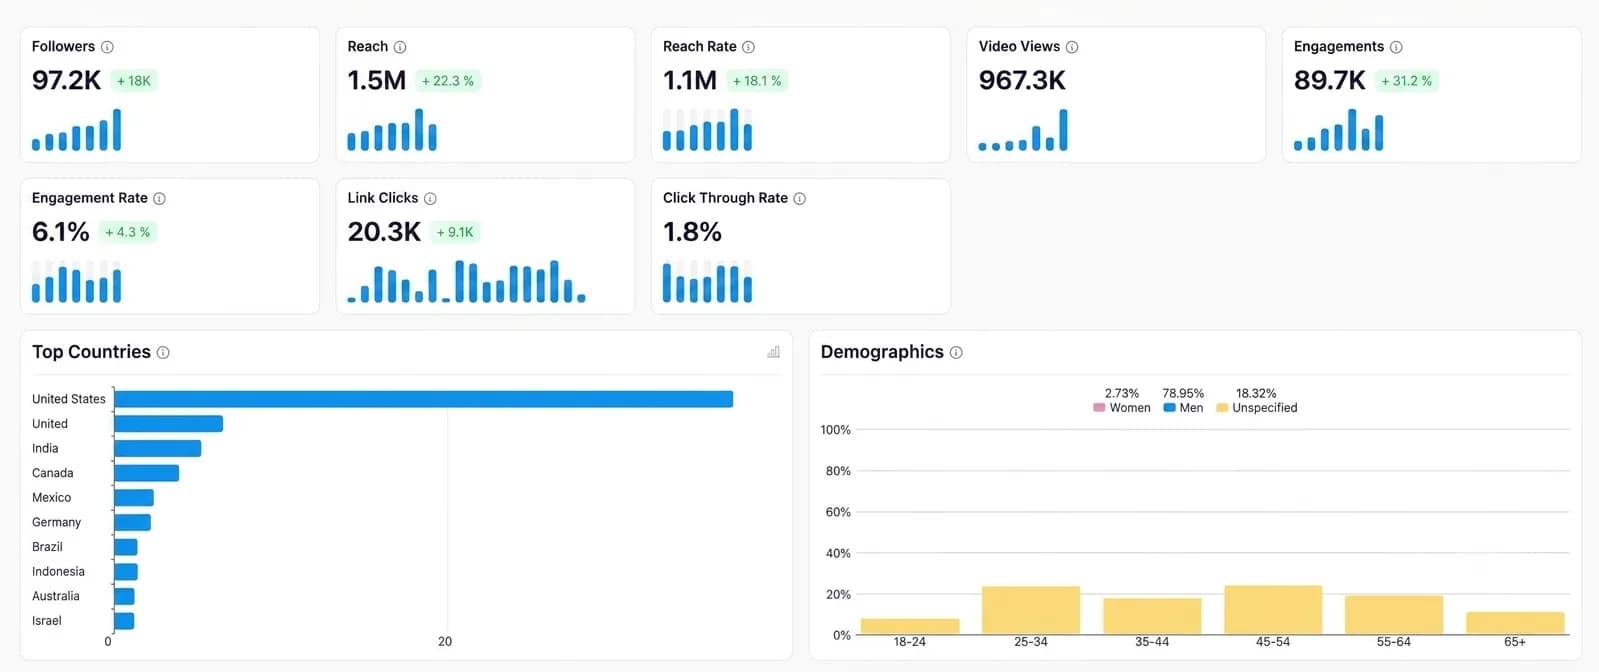Click the 89.7K Engagements value
The image size is (1599, 672).
[1329, 80]
